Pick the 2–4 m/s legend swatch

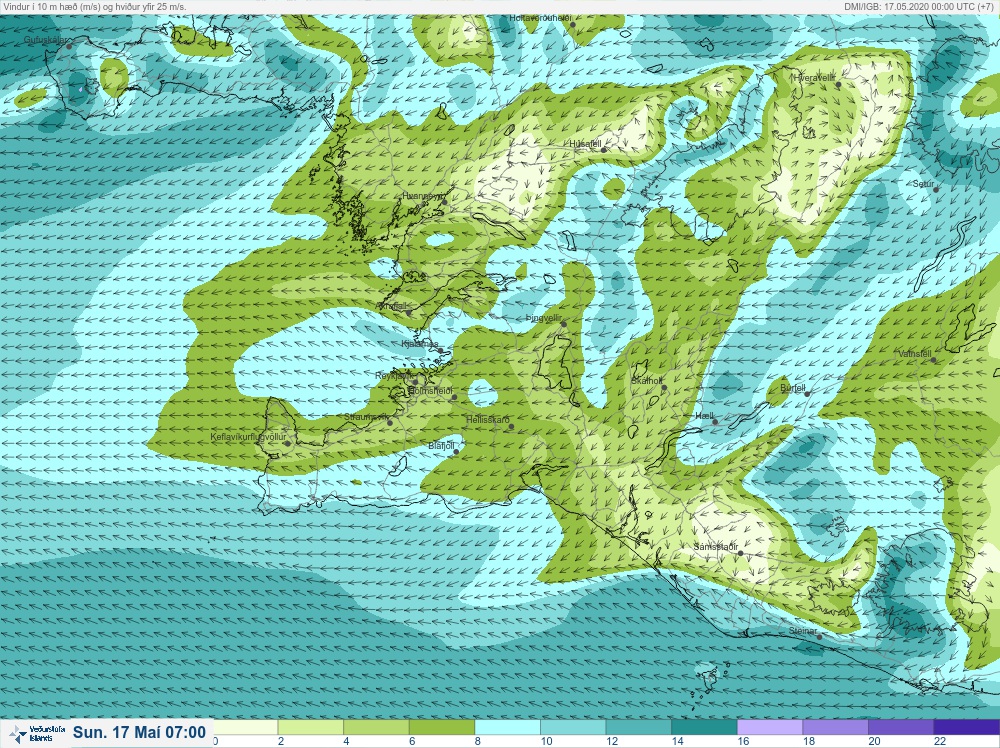coord(311,728)
